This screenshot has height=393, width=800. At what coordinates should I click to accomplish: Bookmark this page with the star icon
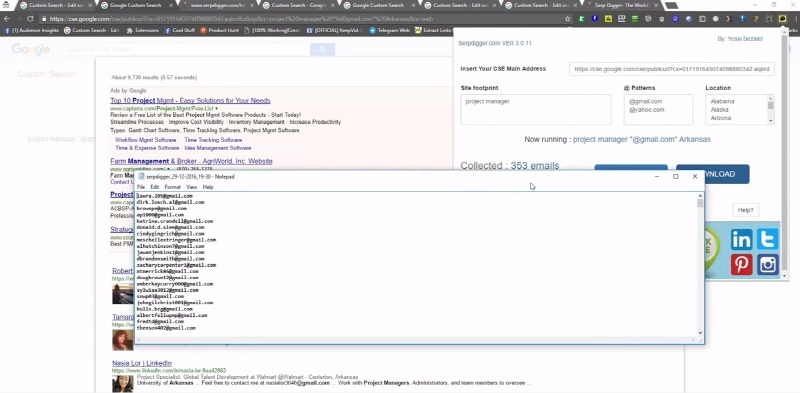pyautogui.click(x=568, y=19)
